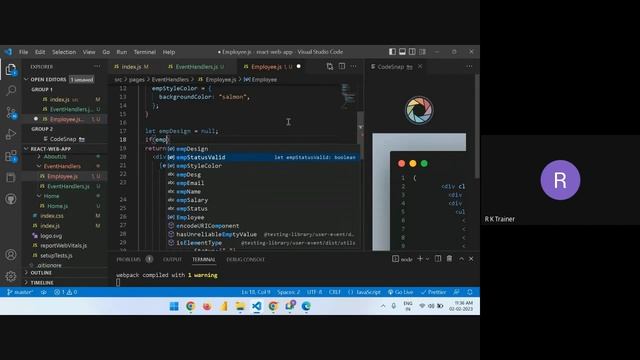Expand the AboutUs folder
Screen dimensions: 640x360
[55, 156]
